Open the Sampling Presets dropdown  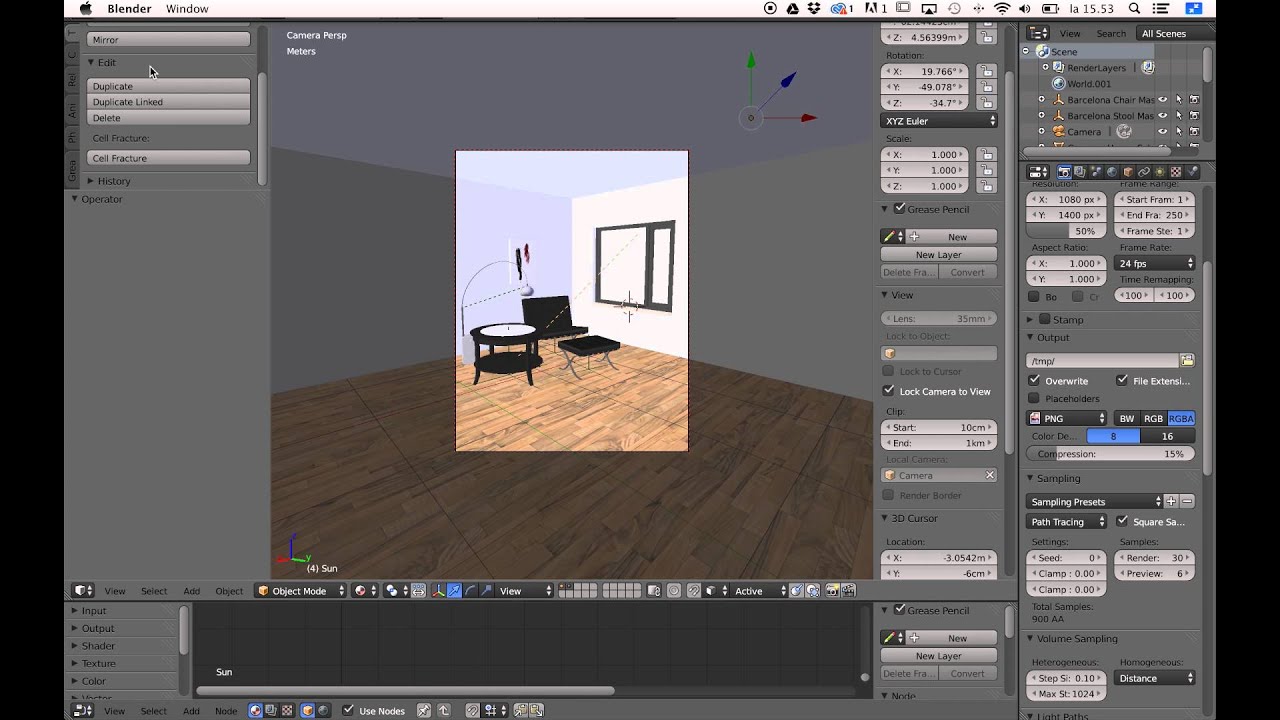tap(1095, 501)
